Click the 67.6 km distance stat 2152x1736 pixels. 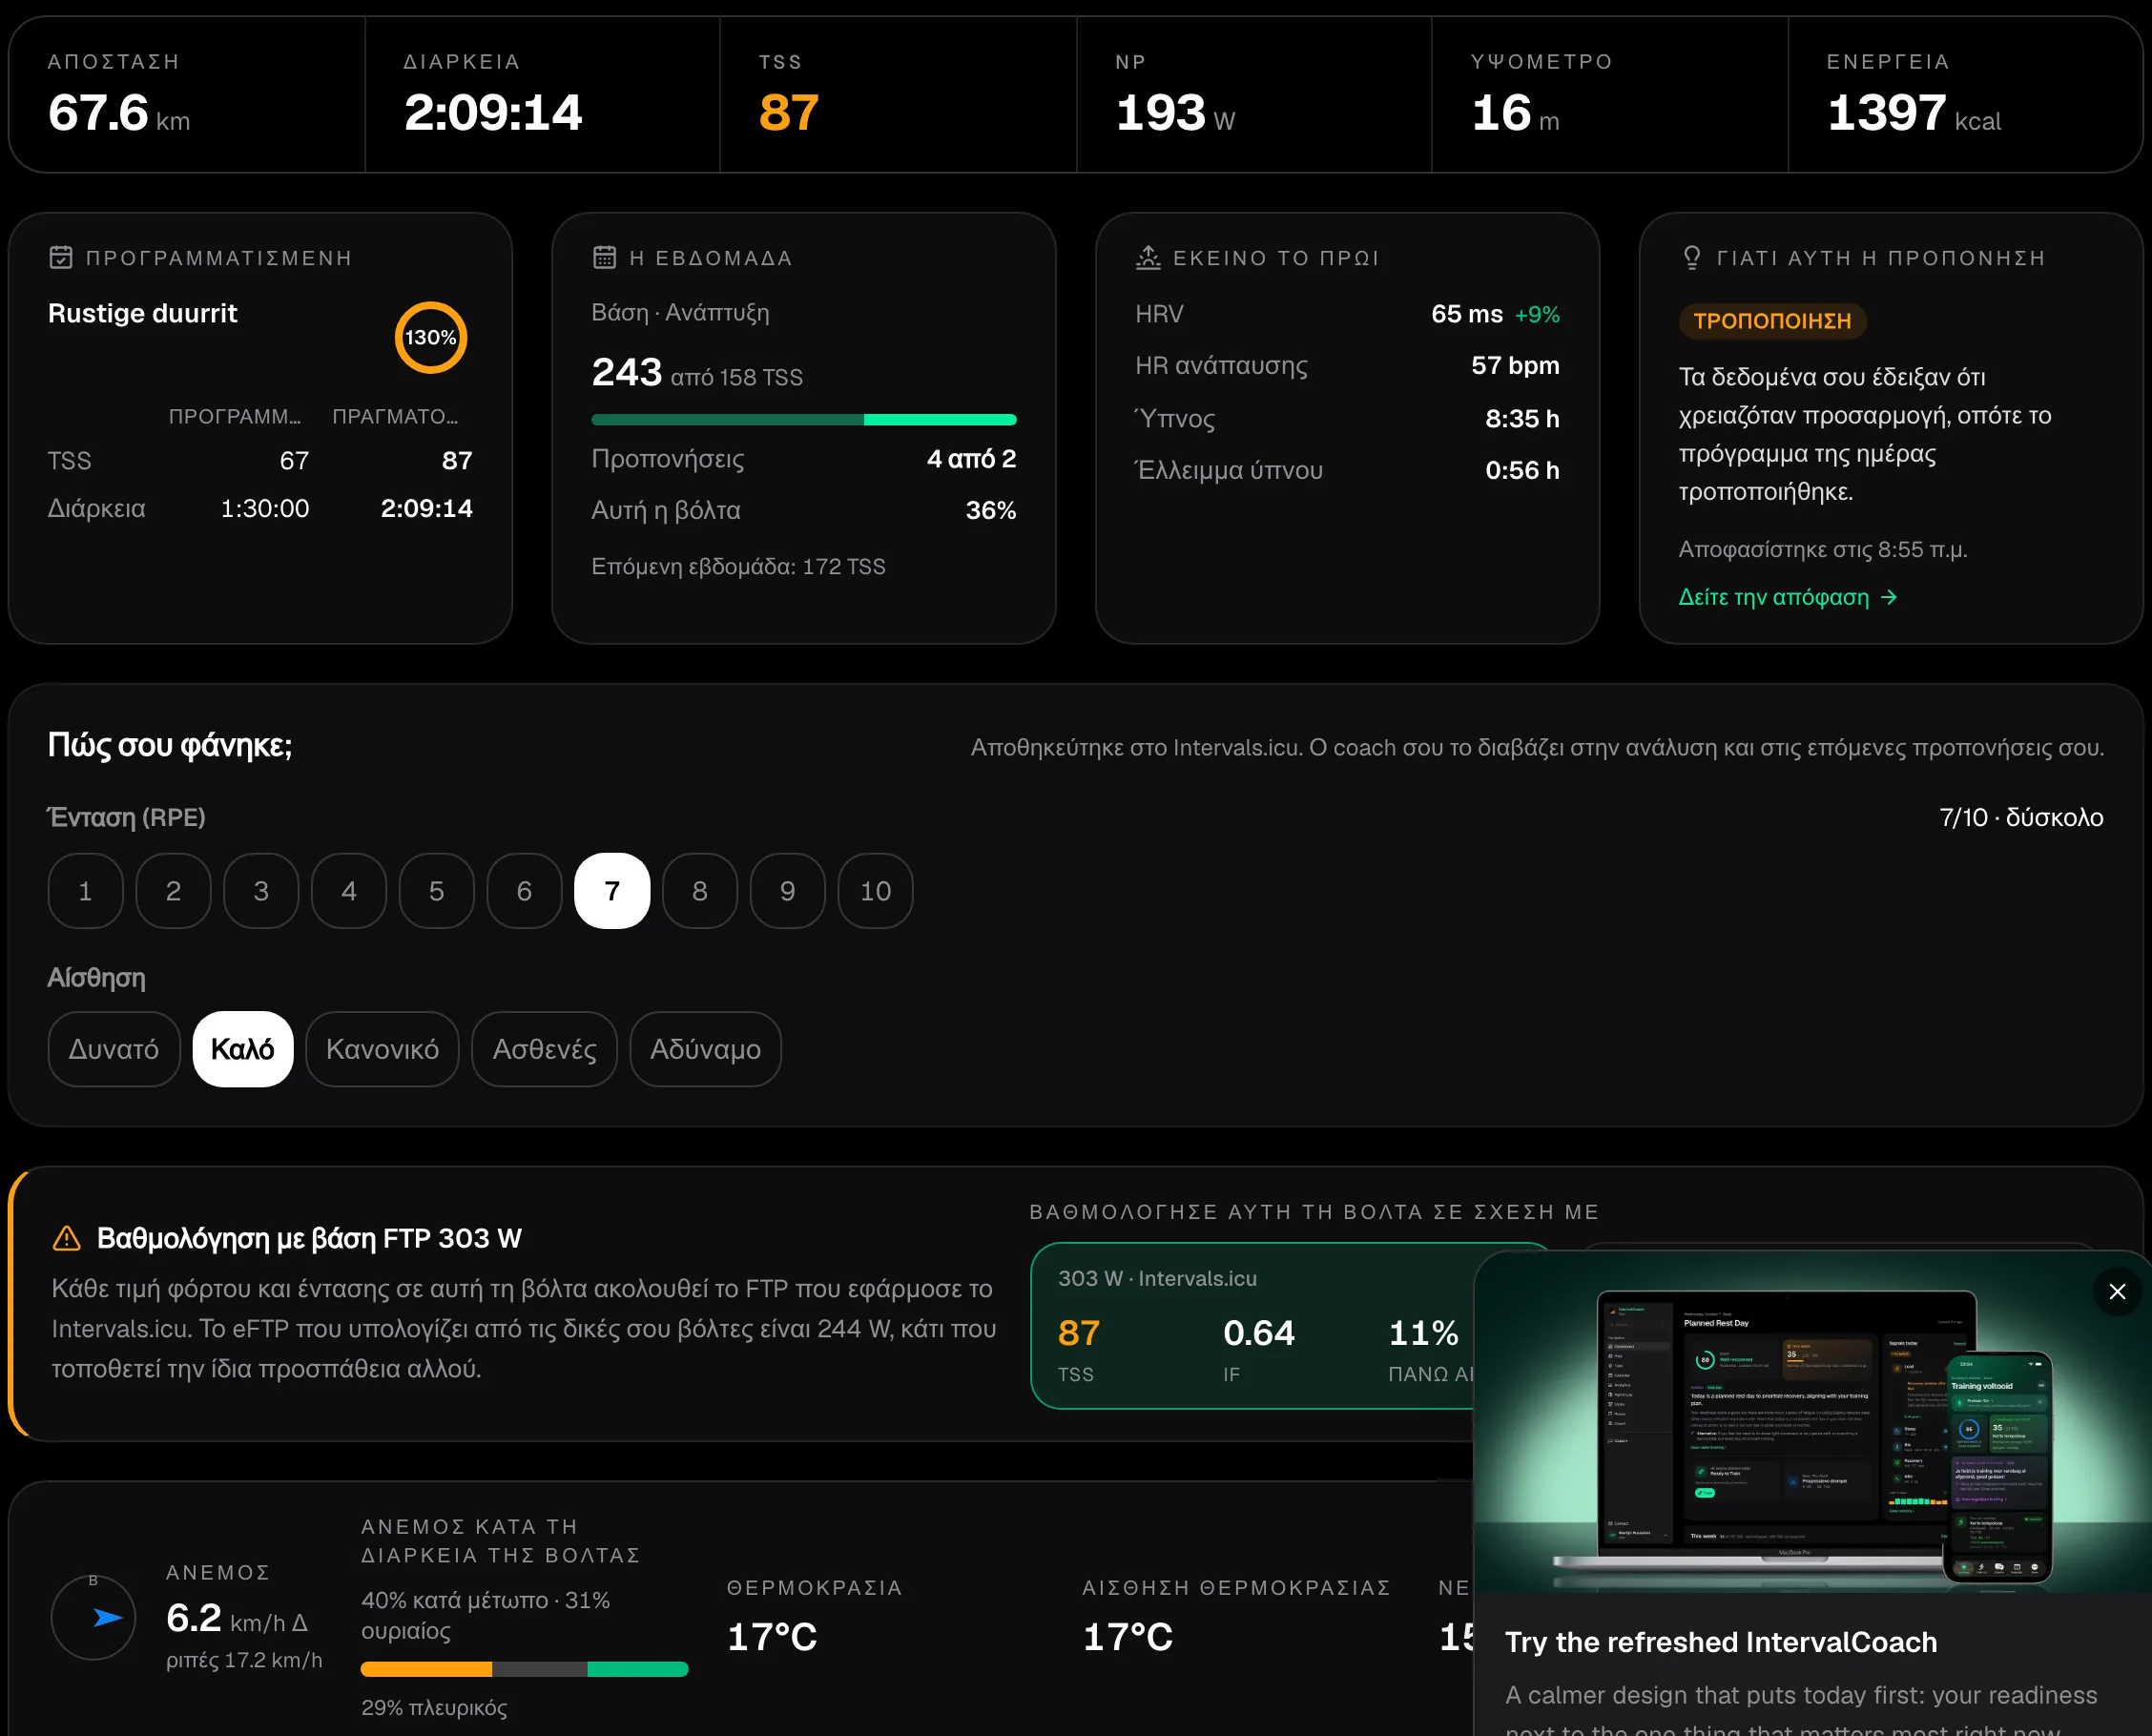pos(119,112)
